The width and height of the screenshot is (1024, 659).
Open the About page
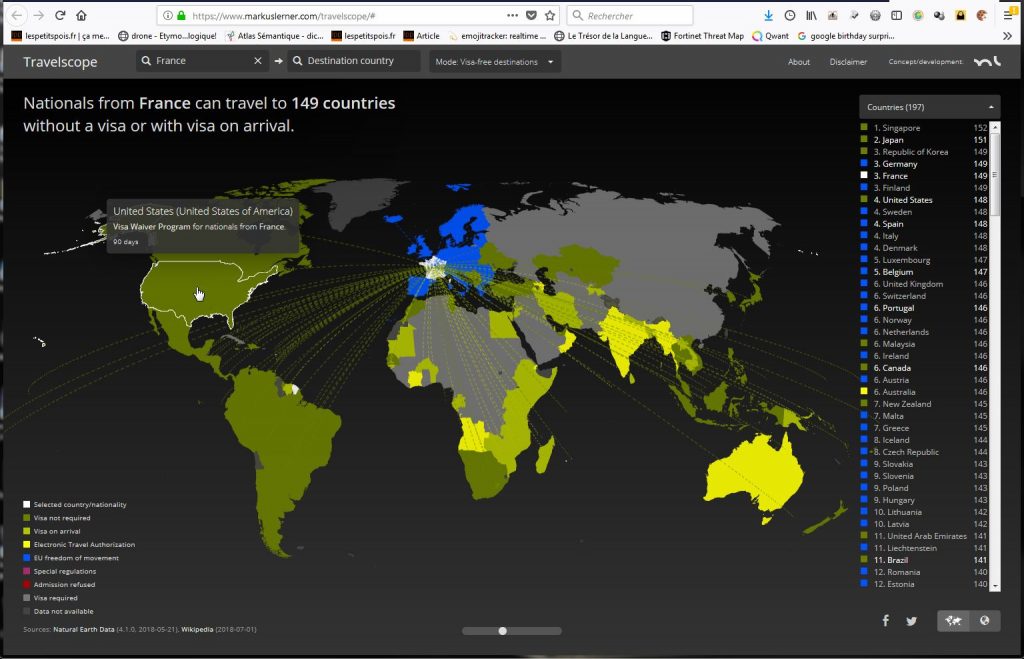click(798, 62)
